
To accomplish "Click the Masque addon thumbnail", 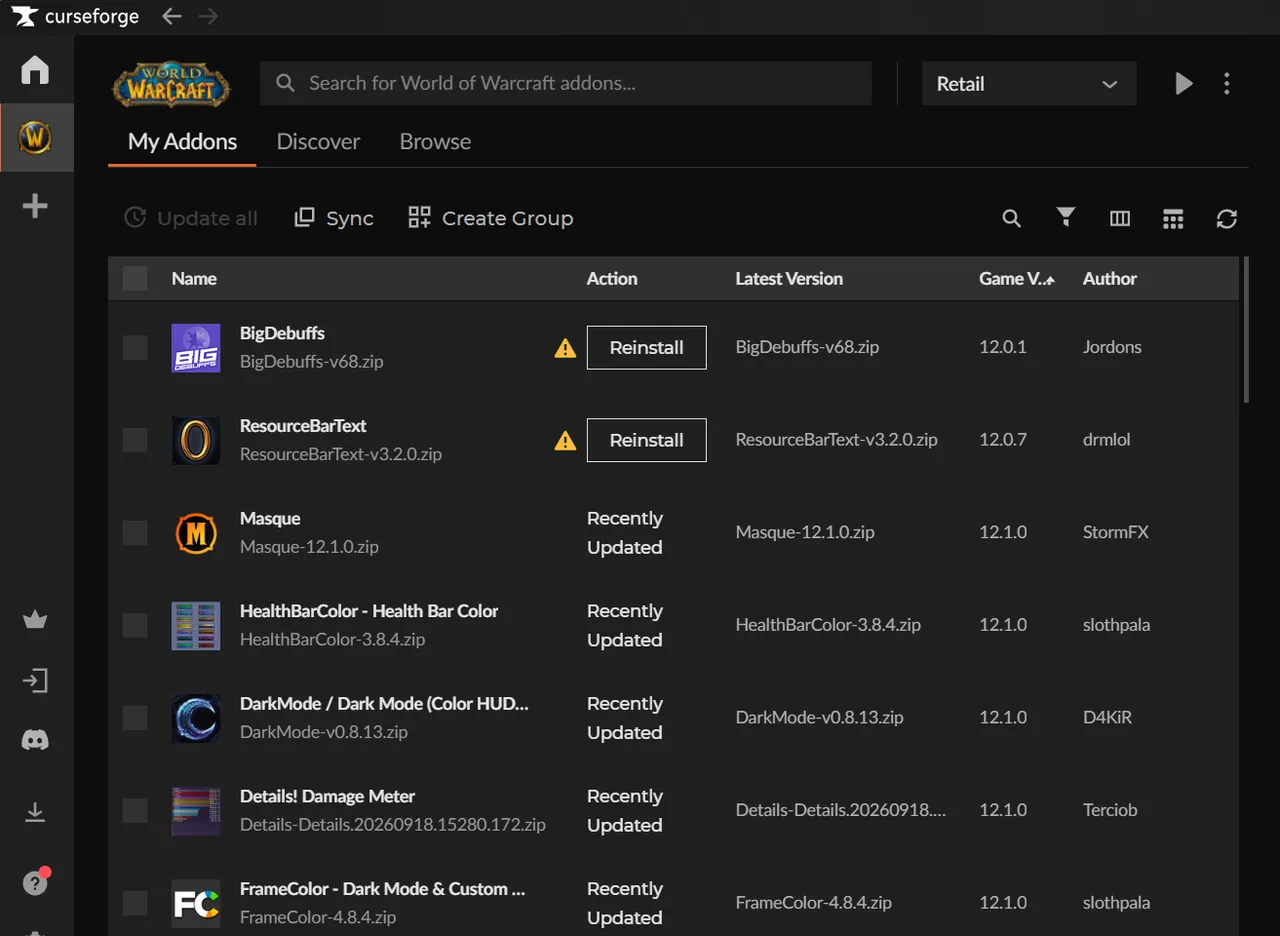I will pyautogui.click(x=196, y=533).
